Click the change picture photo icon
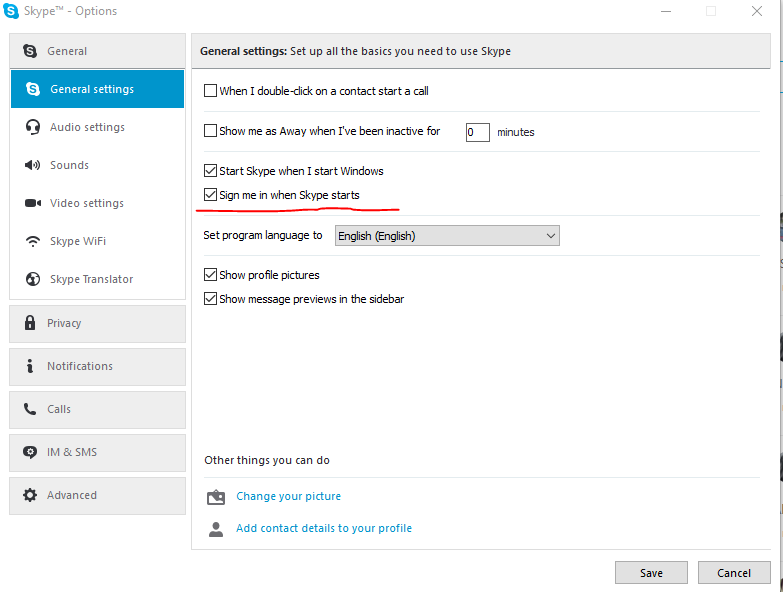 [216, 497]
